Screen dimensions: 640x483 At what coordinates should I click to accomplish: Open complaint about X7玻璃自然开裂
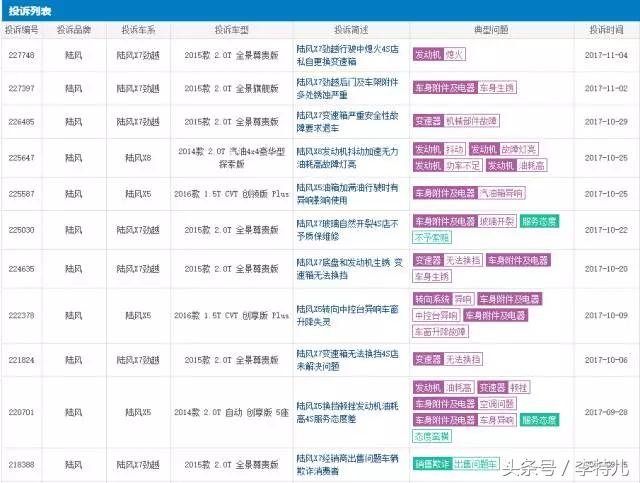(x=347, y=230)
